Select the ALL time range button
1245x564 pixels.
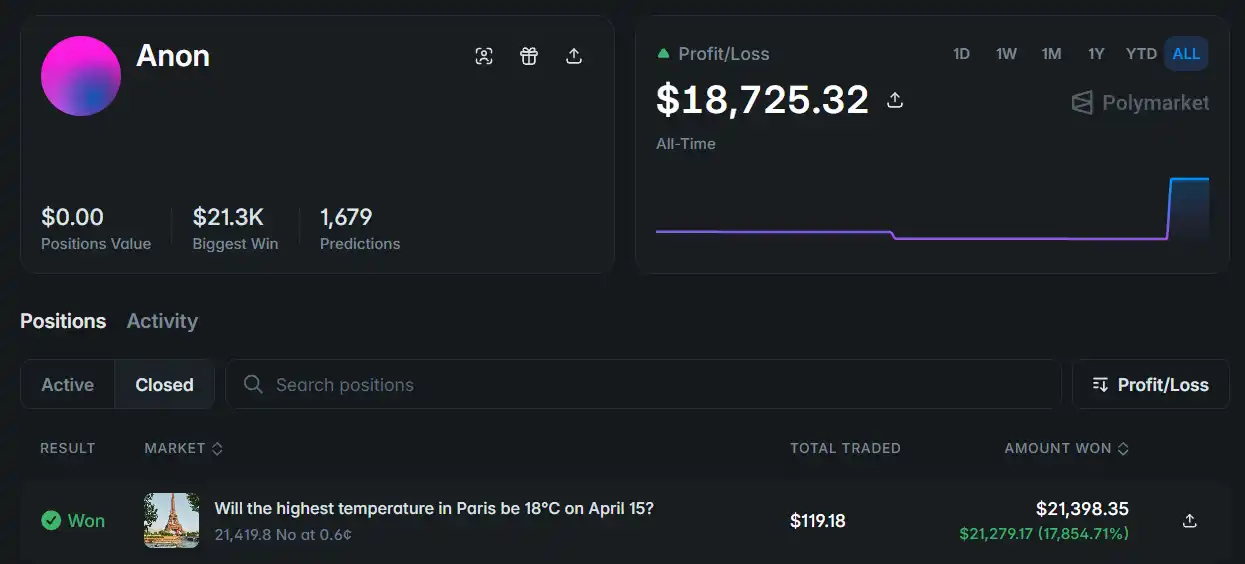(1186, 54)
